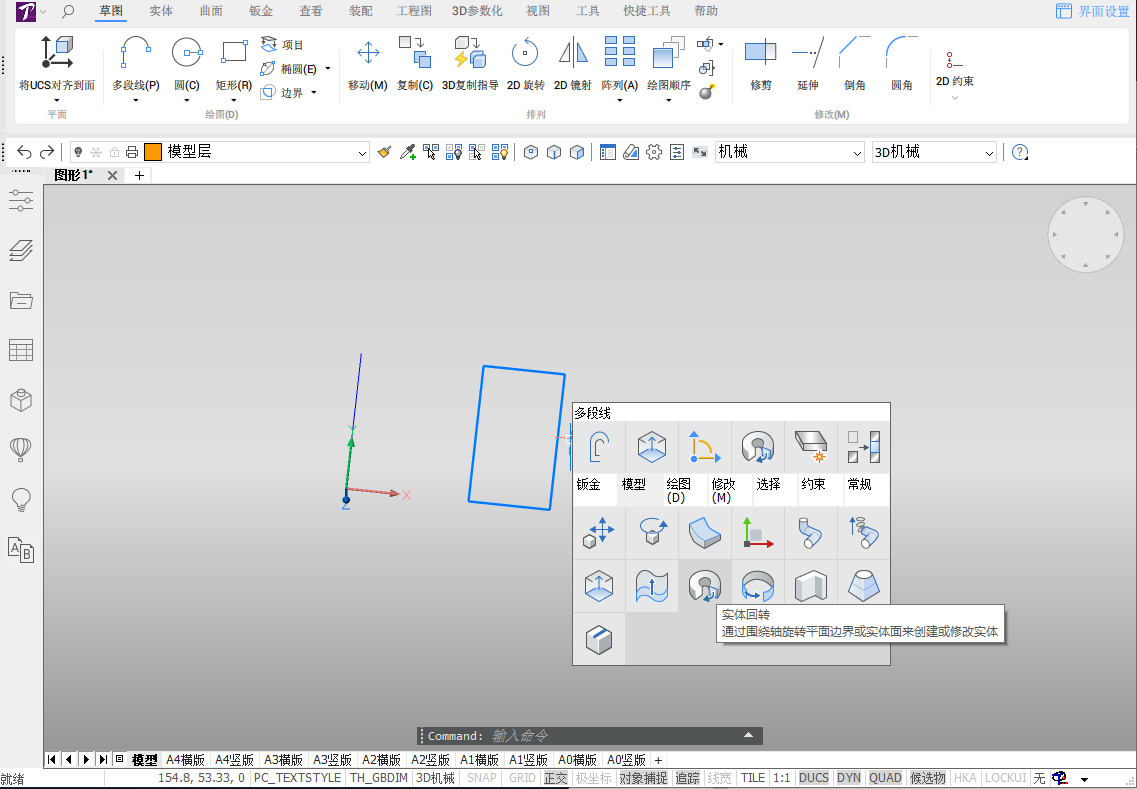This screenshot has width=1137, height=789.
Task: Toggle SNAP in the status bar
Action: 481,778
